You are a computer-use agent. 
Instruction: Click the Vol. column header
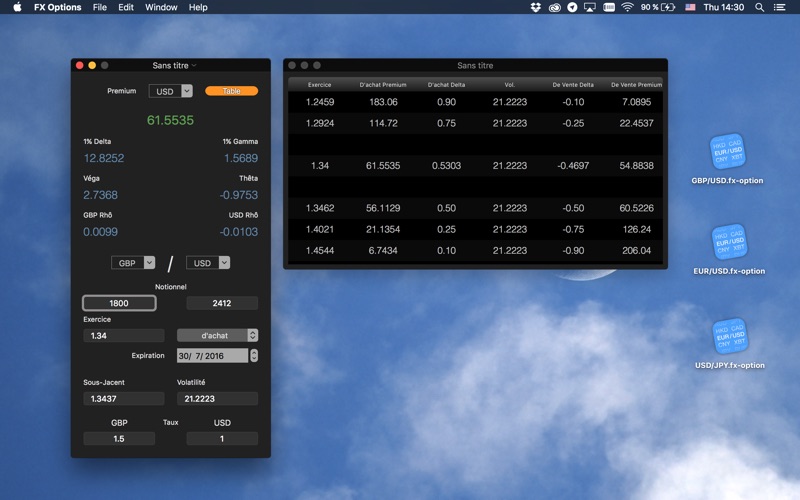(x=510, y=85)
